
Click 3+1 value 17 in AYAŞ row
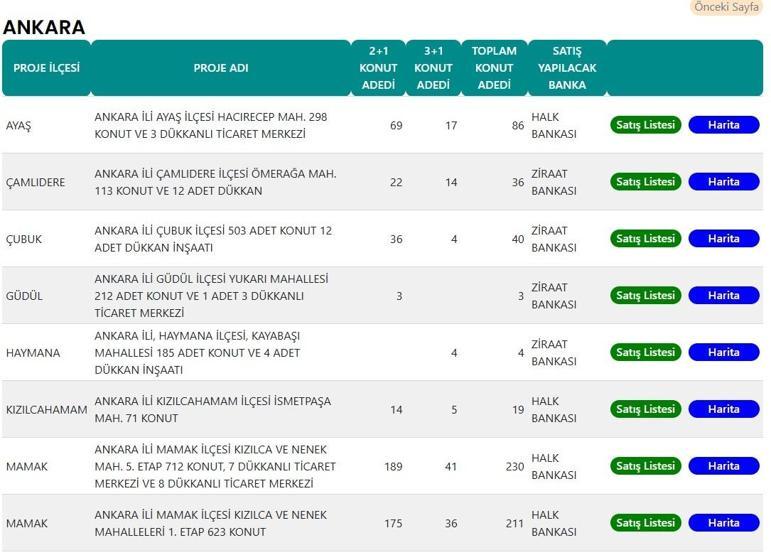pyautogui.click(x=451, y=125)
